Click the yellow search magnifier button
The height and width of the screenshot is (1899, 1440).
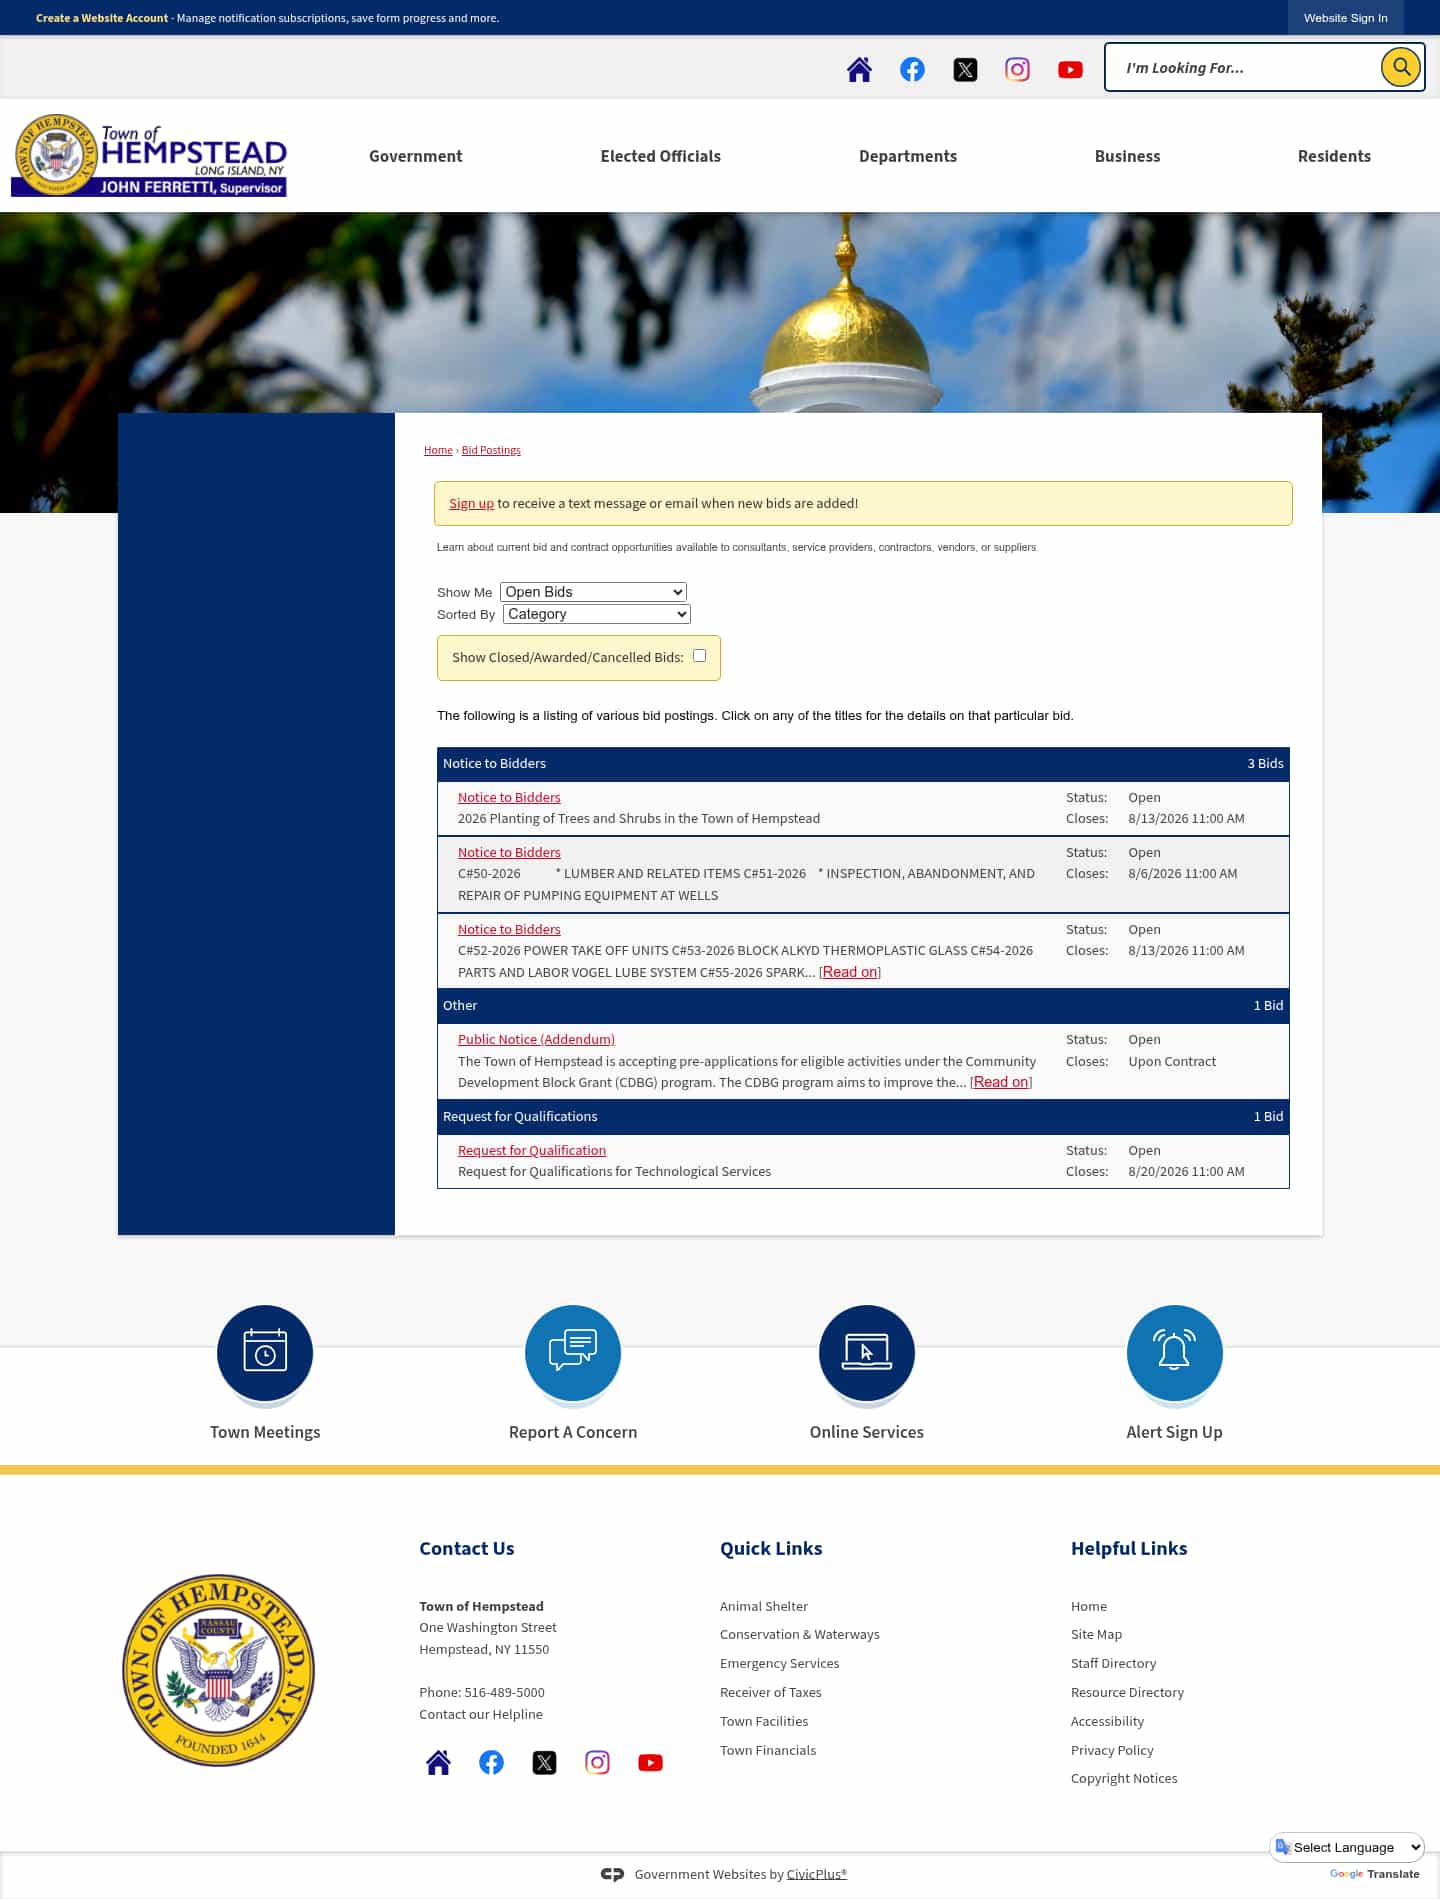1401,67
